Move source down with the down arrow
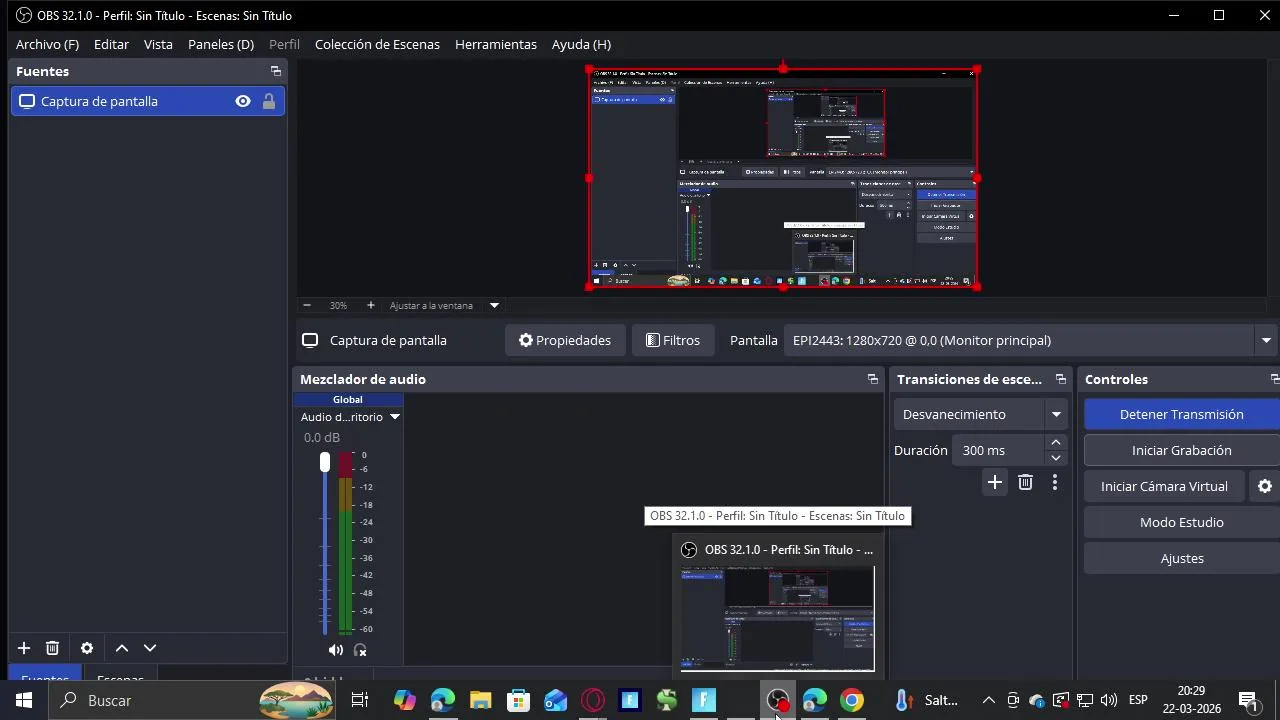 click(150, 648)
